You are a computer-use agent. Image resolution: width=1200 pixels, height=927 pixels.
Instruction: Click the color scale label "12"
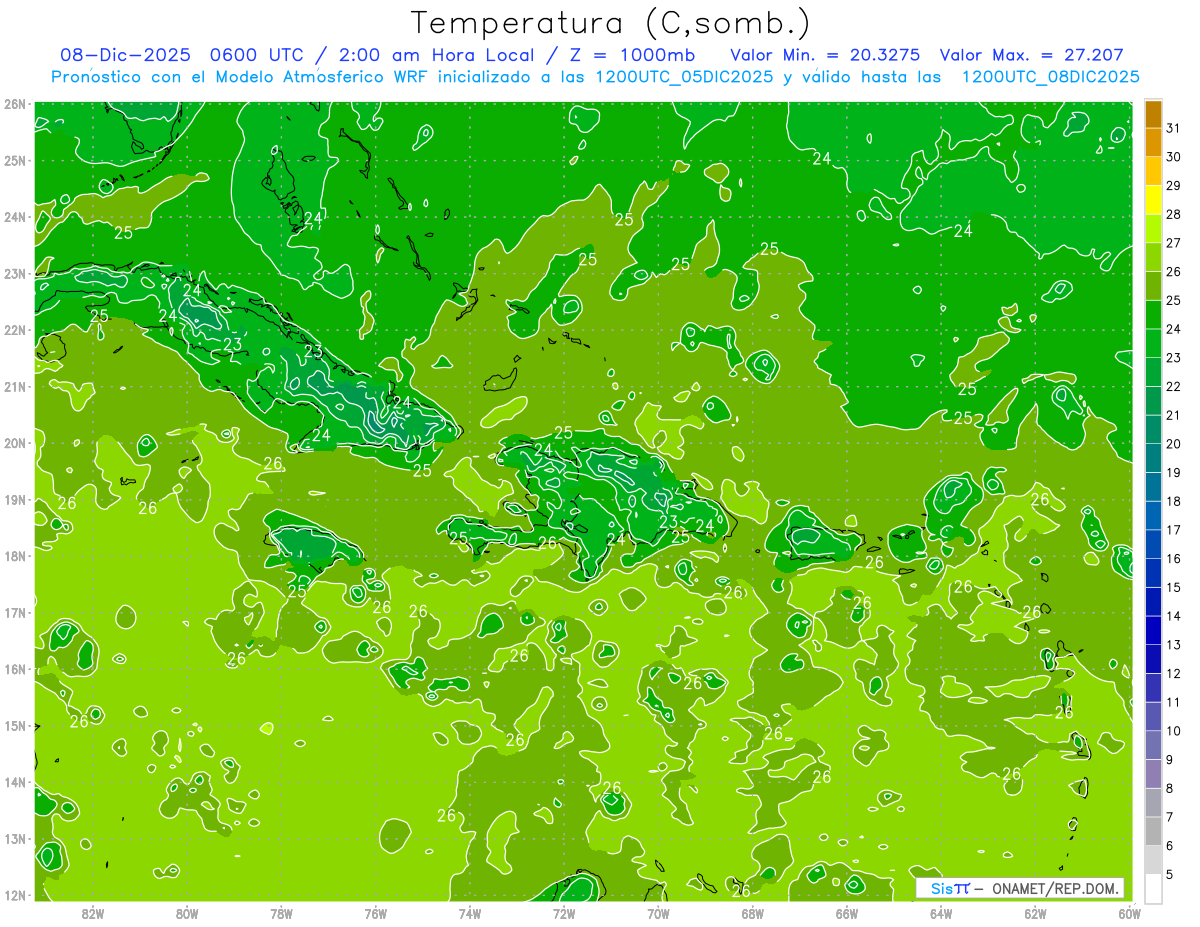tap(1173, 673)
